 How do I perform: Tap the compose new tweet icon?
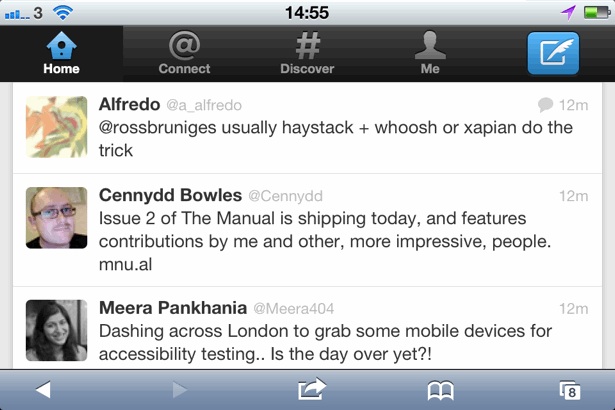point(552,54)
